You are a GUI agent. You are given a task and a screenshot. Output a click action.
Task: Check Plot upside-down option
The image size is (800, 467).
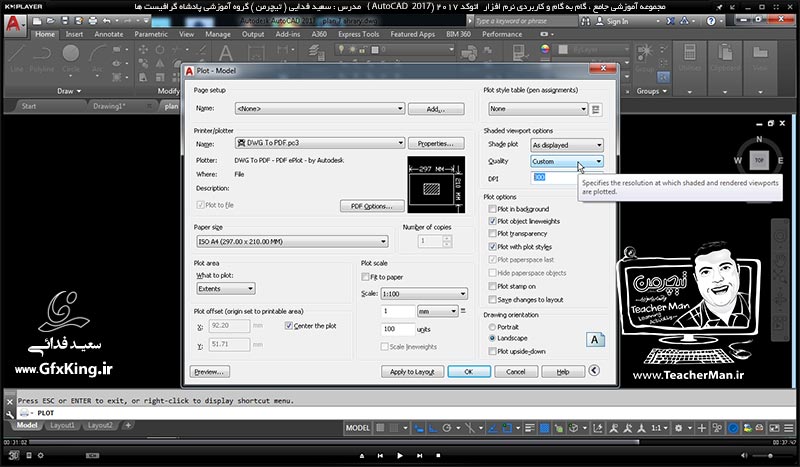coord(492,351)
